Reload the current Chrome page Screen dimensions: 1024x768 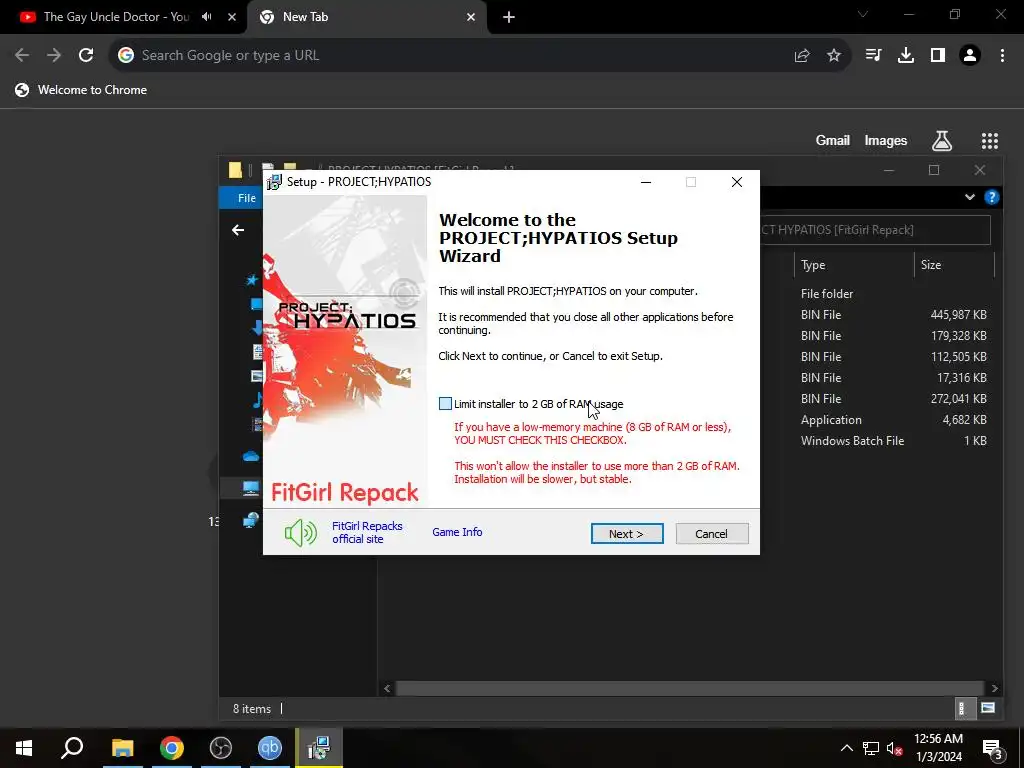point(86,56)
